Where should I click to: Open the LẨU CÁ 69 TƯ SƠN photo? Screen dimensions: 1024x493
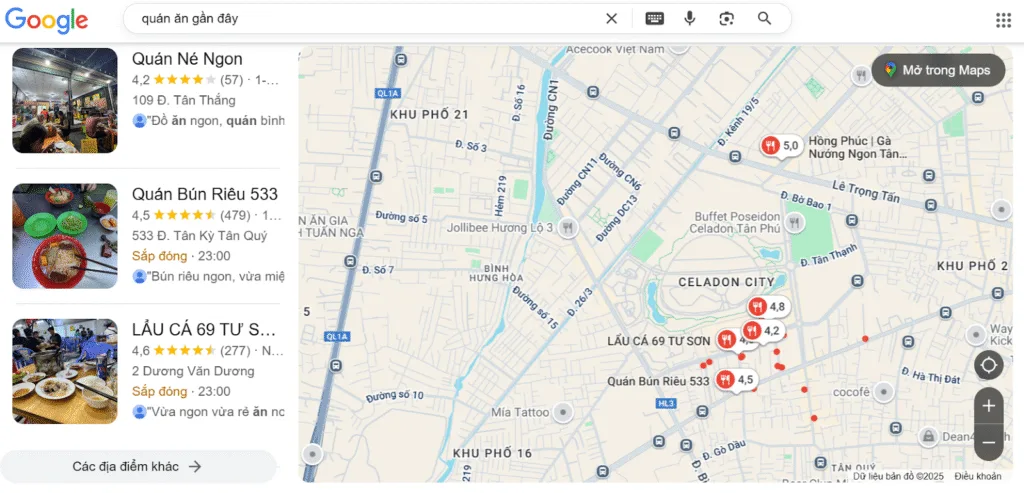tap(65, 371)
